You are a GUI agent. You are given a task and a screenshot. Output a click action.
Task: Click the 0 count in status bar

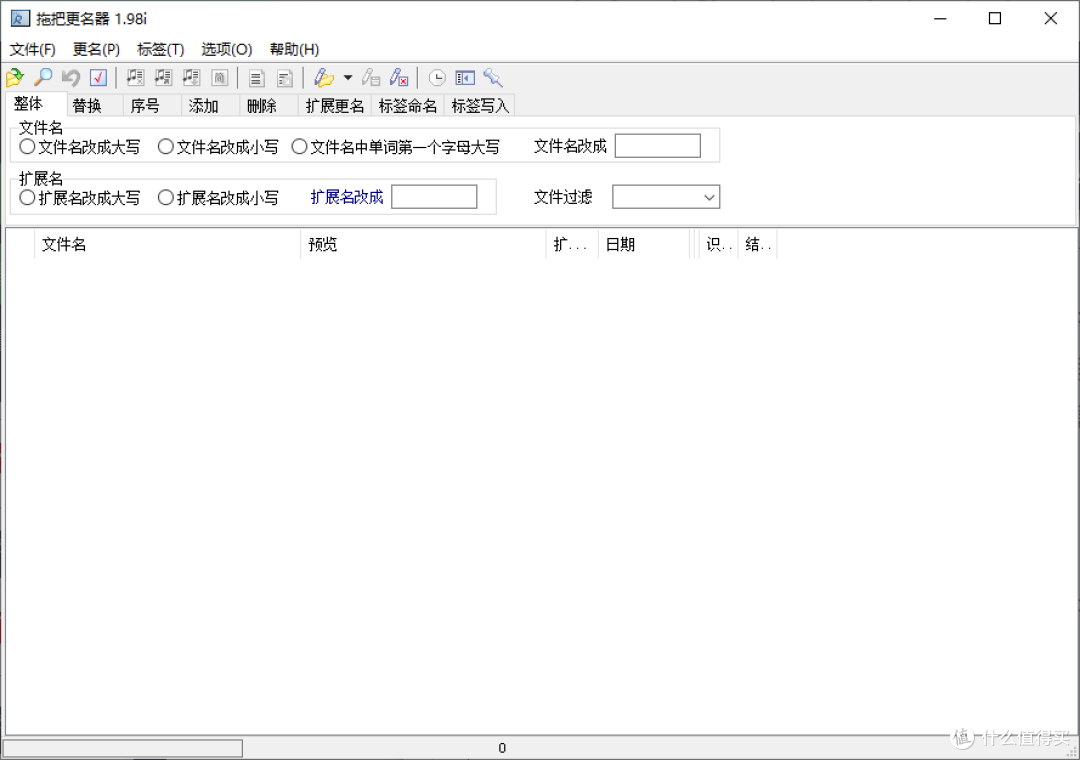[x=502, y=748]
